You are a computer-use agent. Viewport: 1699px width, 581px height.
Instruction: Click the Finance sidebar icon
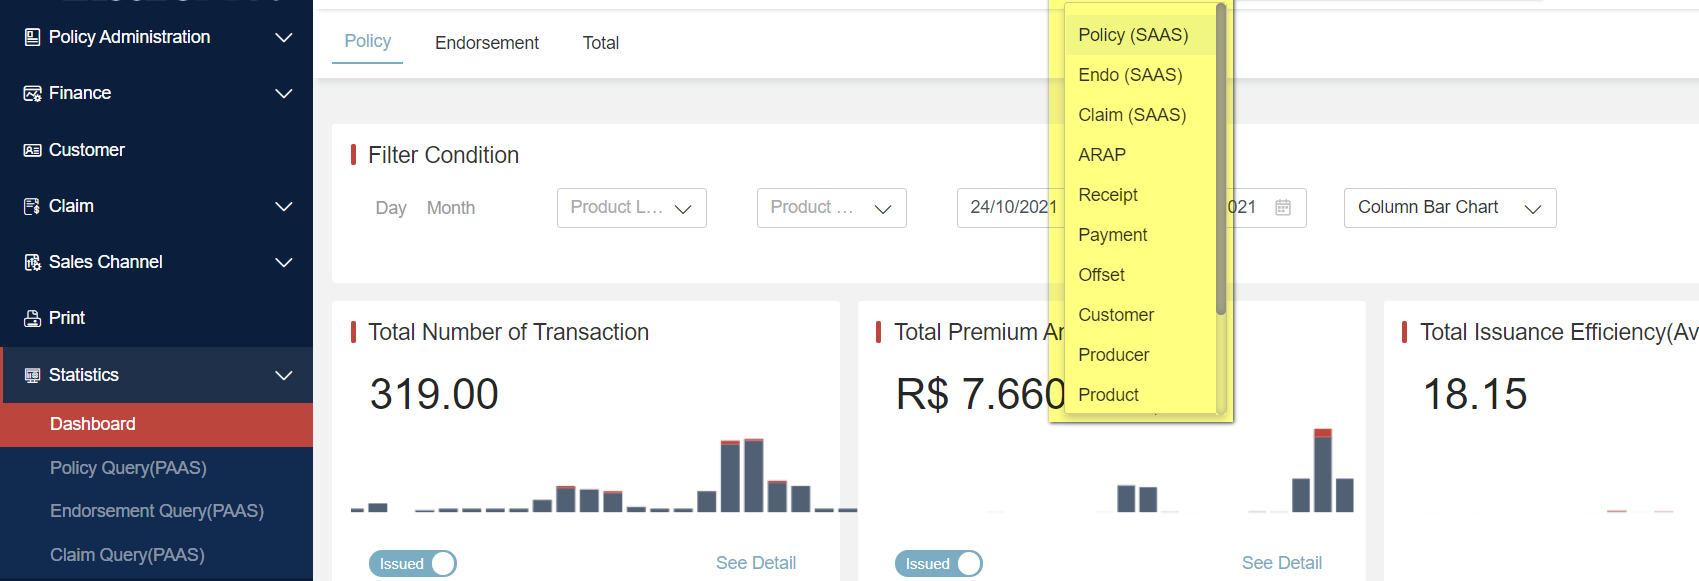tap(32, 93)
